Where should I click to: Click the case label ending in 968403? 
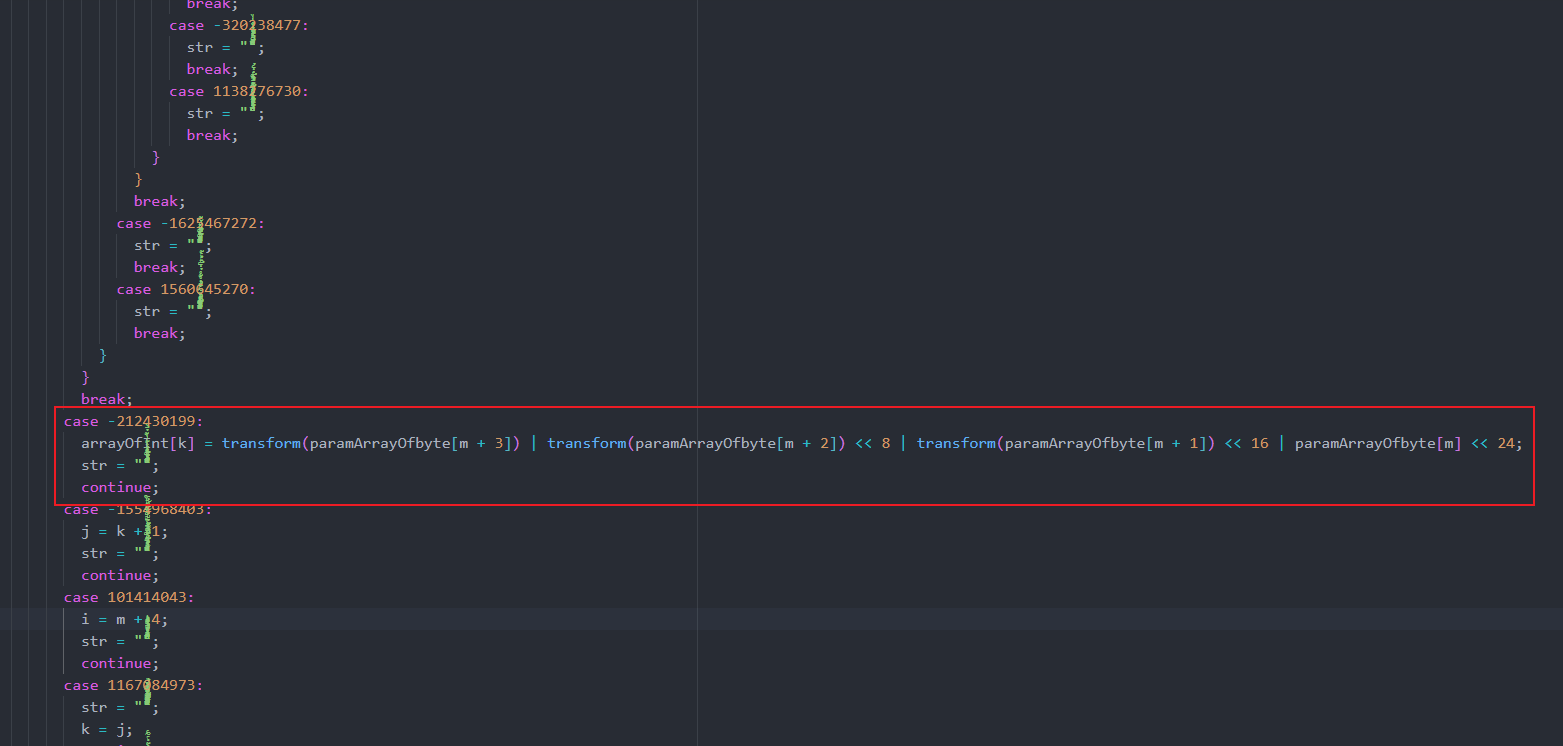point(138,509)
